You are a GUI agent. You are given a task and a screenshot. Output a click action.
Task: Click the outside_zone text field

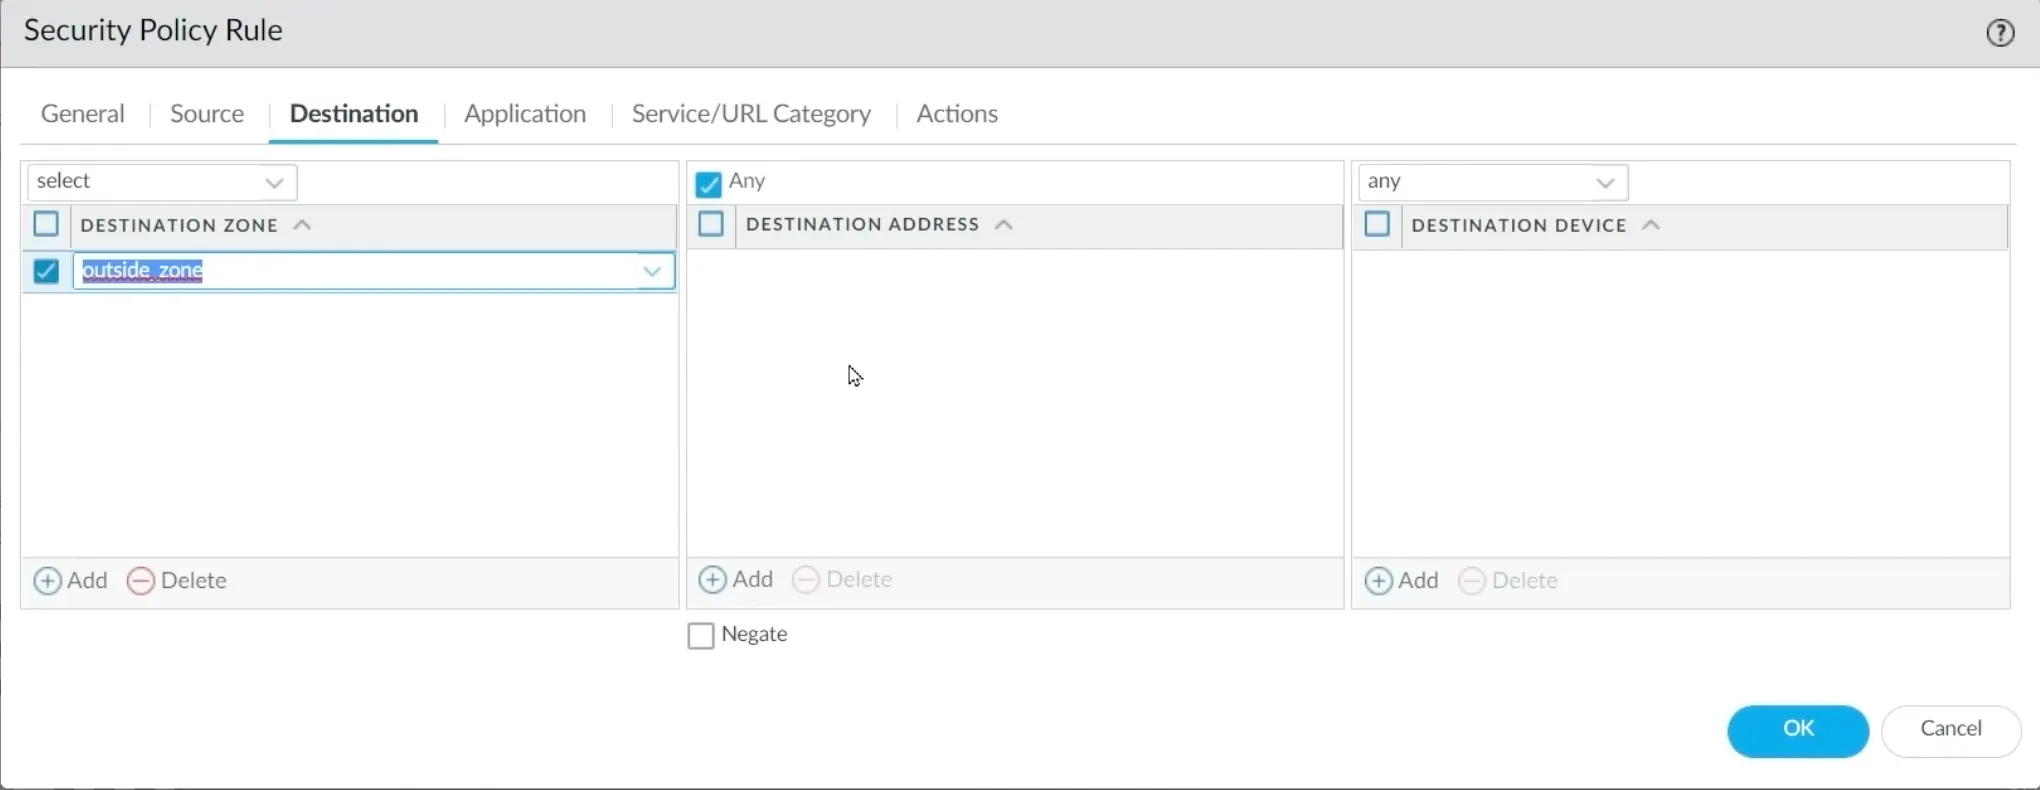pos(350,271)
